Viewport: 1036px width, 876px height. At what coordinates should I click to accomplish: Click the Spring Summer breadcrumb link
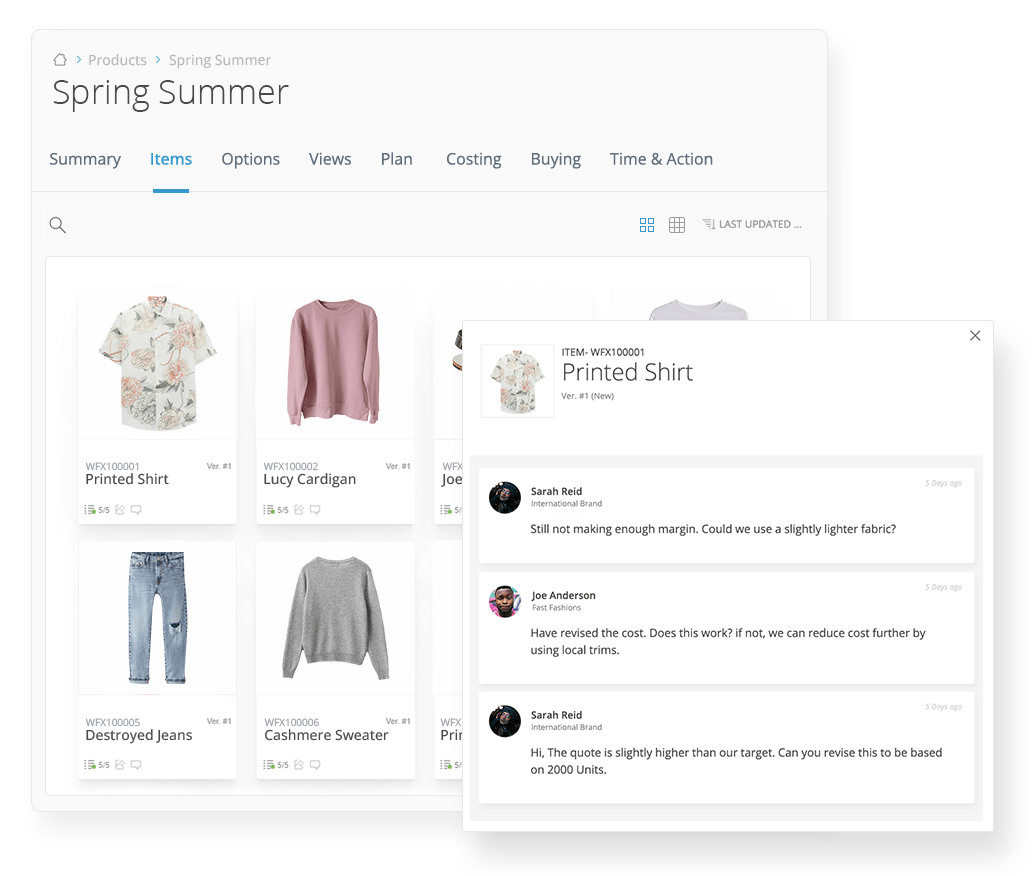pyautogui.click(x=219, y=60)
